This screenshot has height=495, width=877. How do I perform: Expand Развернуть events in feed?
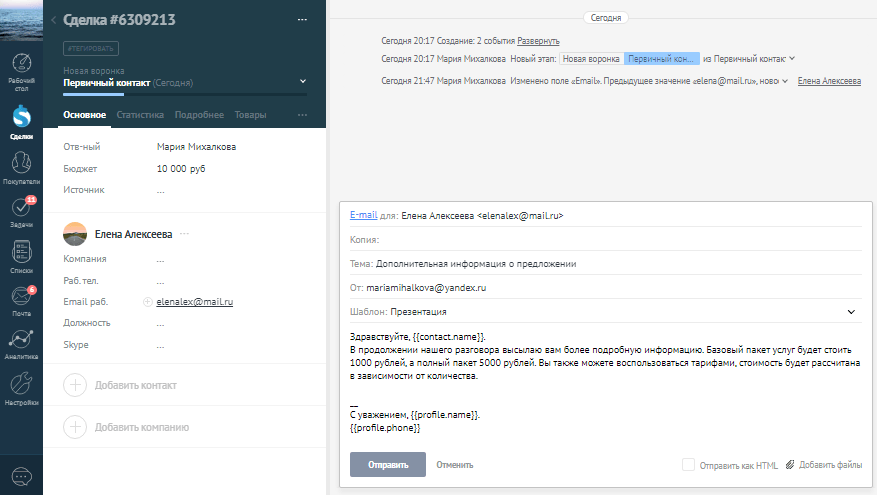[x=538, y=41]
